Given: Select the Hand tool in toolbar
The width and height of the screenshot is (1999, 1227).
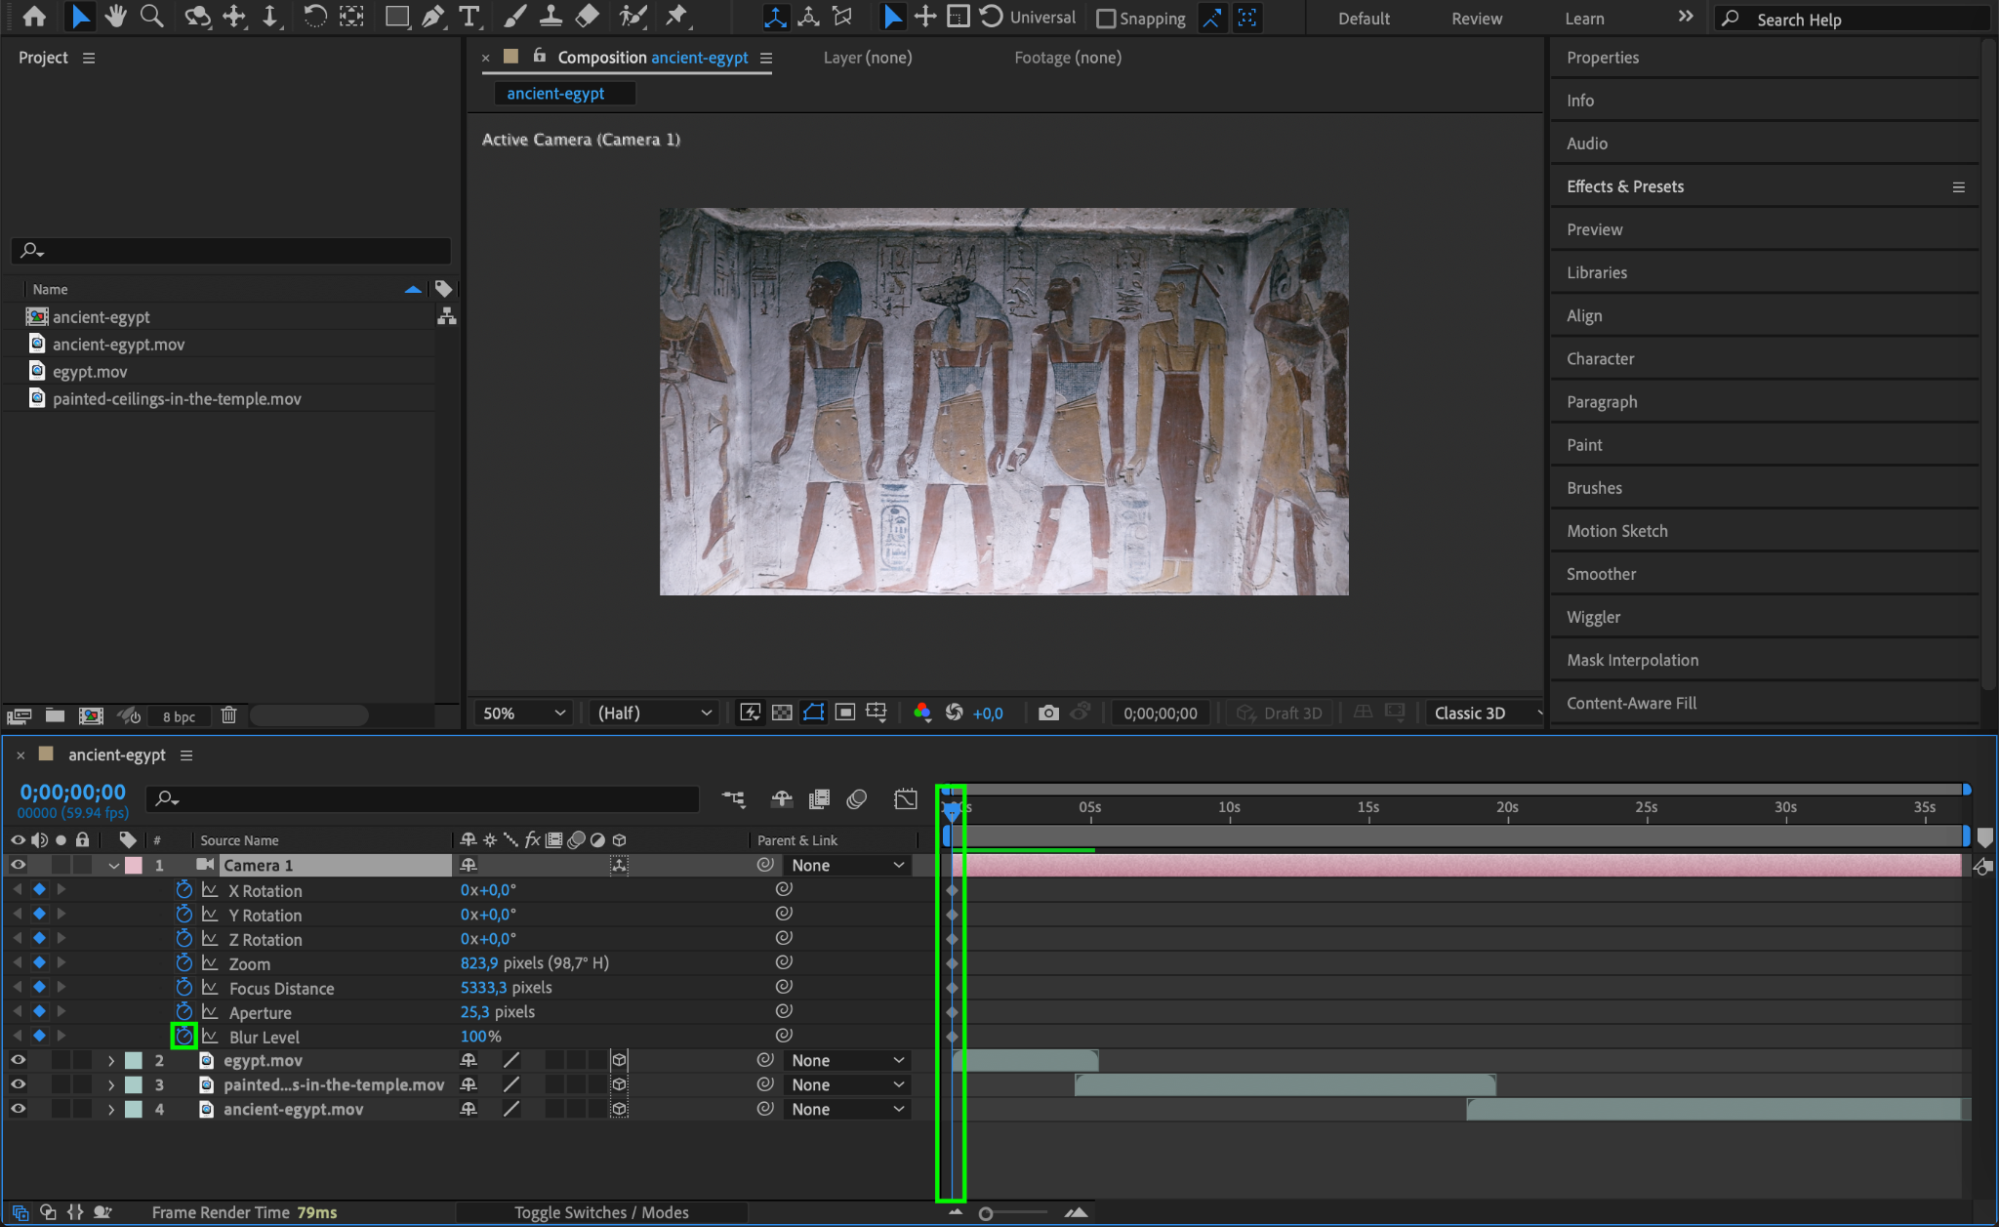Looking at the screenshot, I should tap(116, 16).
